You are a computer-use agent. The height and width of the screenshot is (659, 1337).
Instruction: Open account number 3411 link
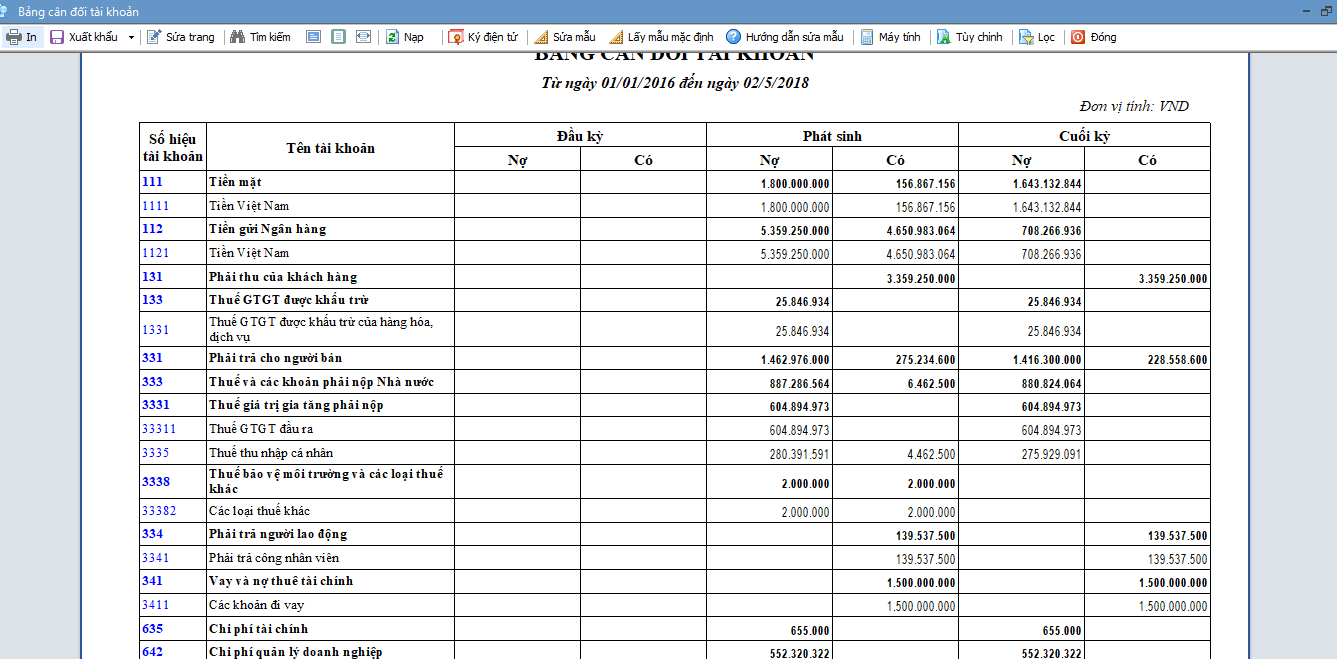155,605
